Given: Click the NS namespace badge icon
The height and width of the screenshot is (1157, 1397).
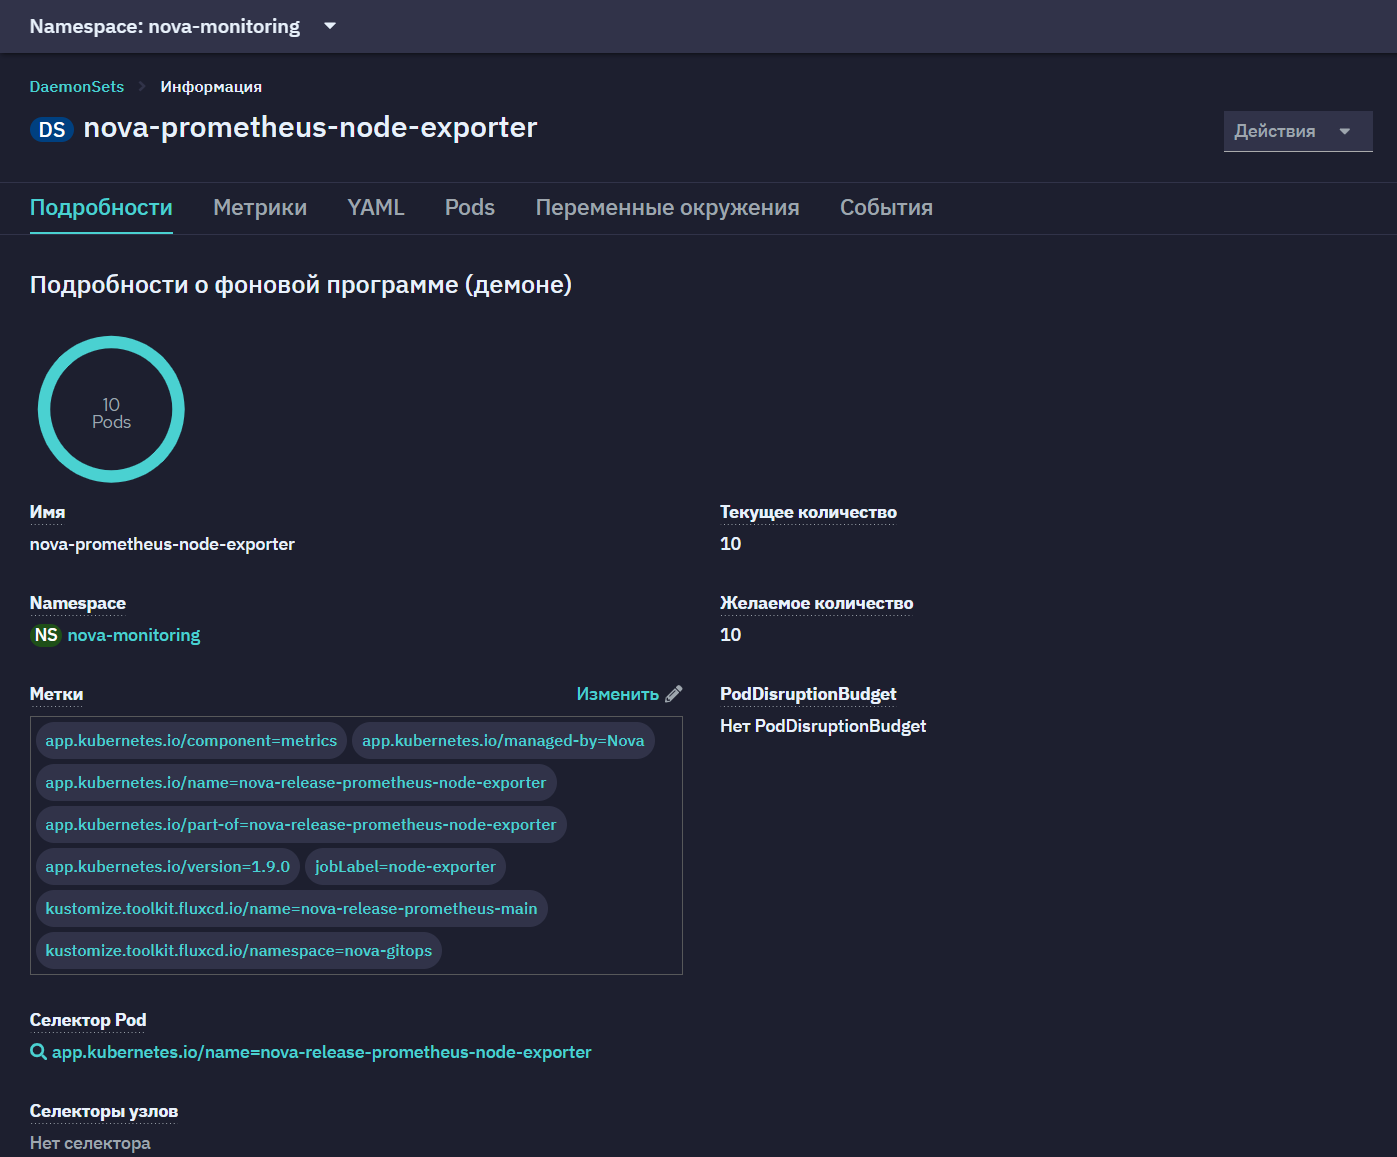Looking at the screenshot, I should pyautogui.click(x=46, y=635).
